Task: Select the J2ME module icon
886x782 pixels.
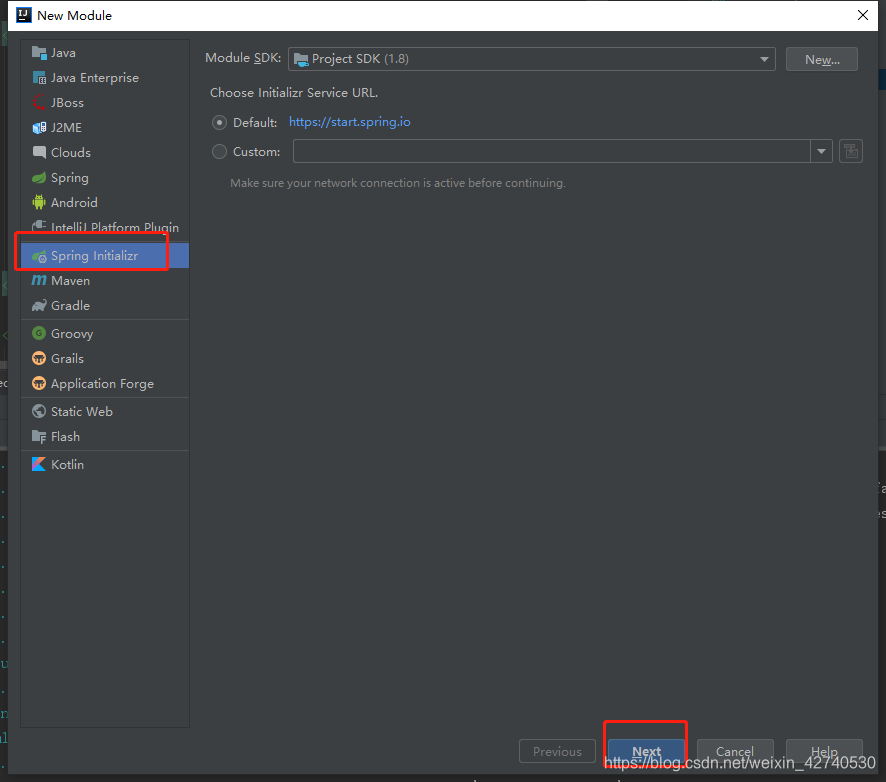Action: [x=39, y=128]
